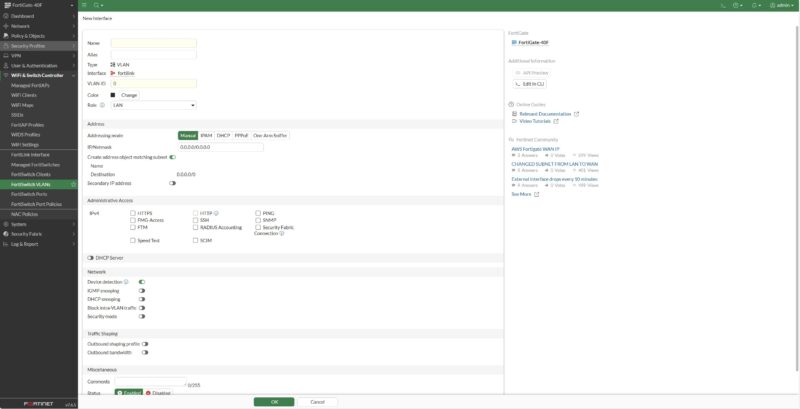
Task: Select DHCP addressing mode
Action: point(223,136)
